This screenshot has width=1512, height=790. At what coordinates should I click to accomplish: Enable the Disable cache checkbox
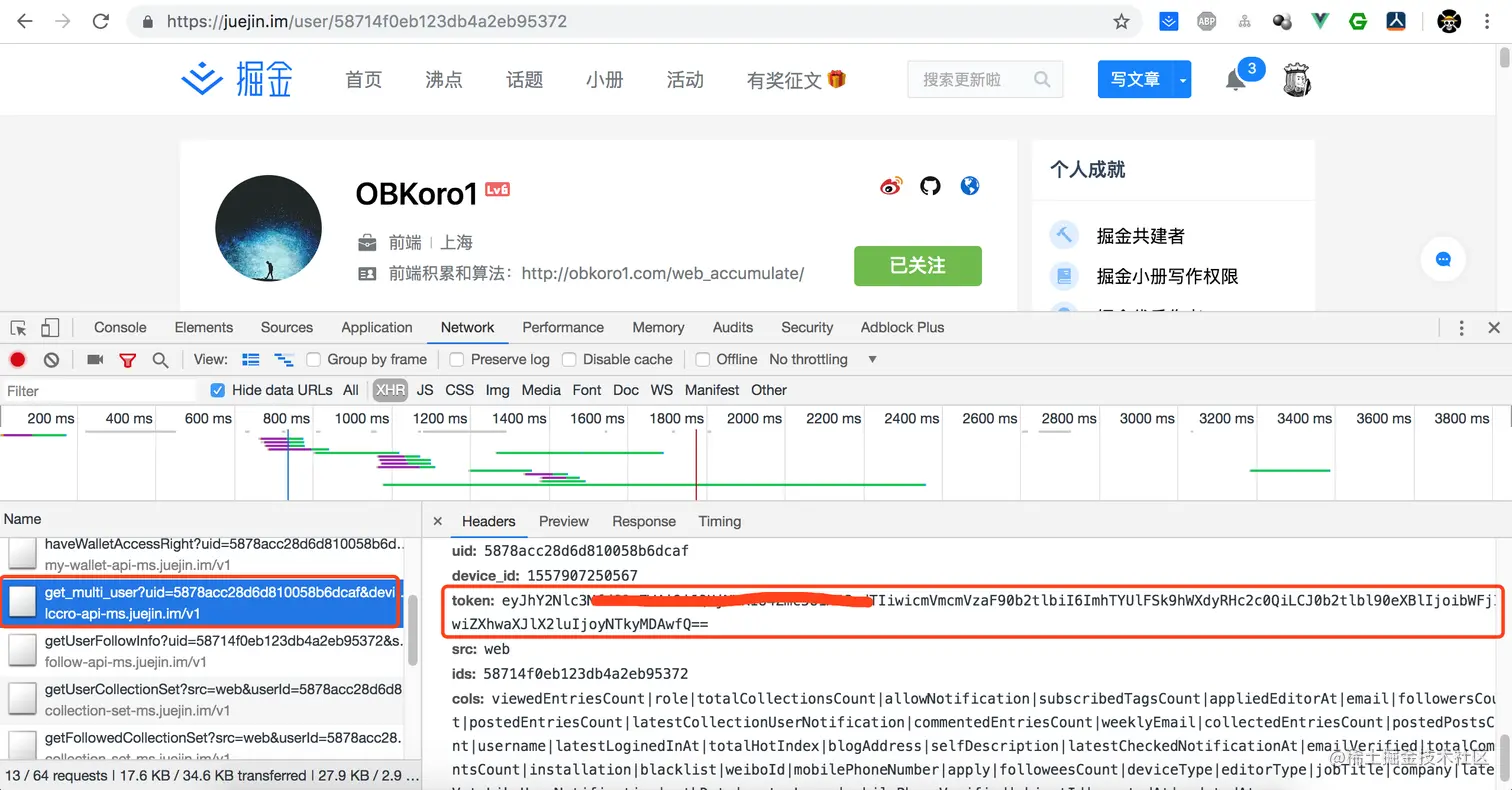click(x=569, y=360)
